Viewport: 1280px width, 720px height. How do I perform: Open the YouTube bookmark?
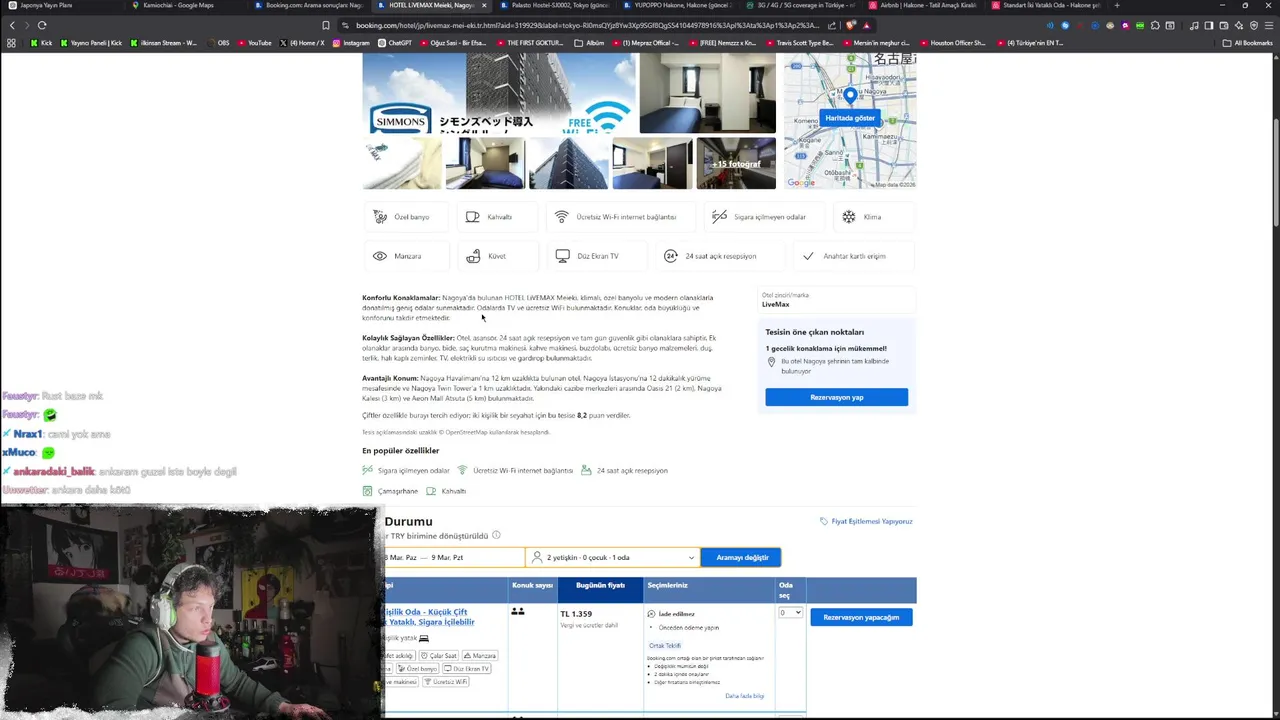(254, 43)
